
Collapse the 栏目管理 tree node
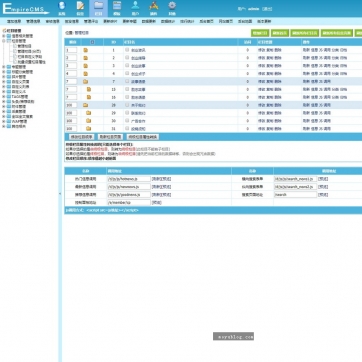[x=4, y=41]
